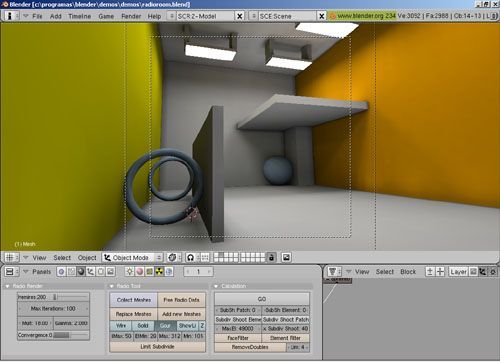
Task: Collapse the Radio Render panel triangle
Action: coord(8,286)
